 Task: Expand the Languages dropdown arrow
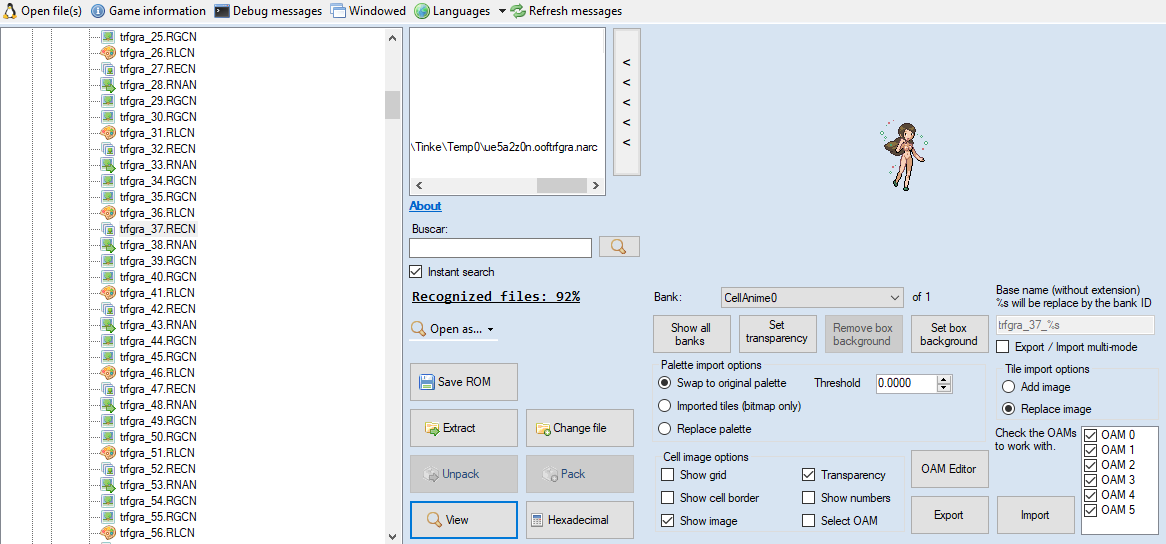pyautogui.click(x=502, y=11)
